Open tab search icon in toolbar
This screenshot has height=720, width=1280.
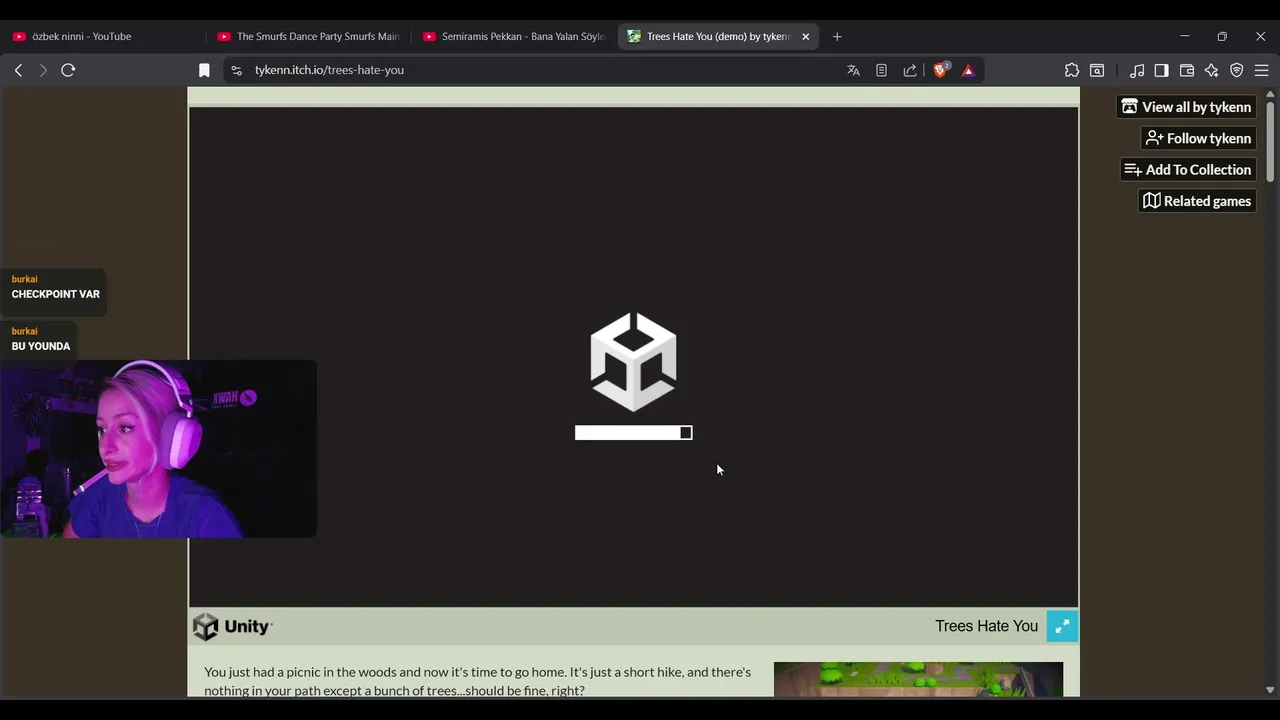pyautogui.click(x=1097, y=70)
